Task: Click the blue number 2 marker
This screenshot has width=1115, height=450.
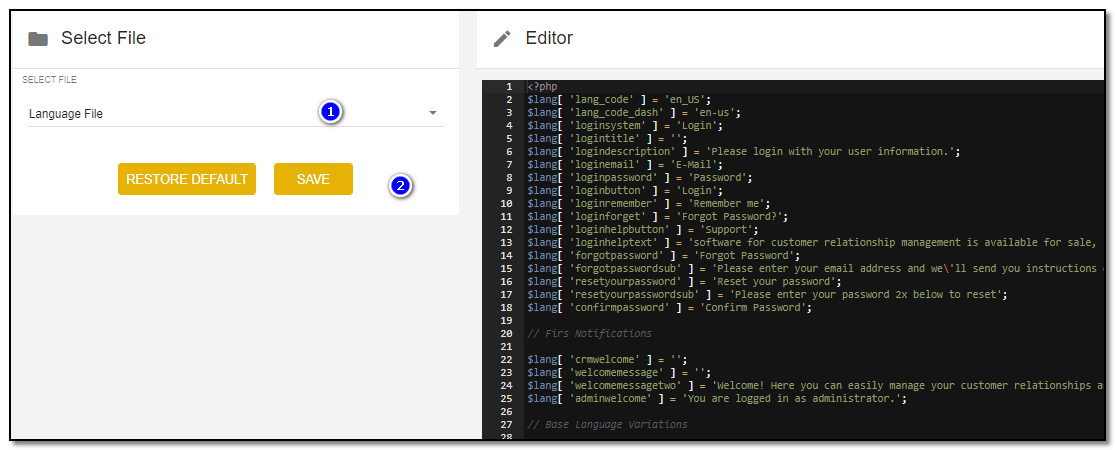Action: (402, 186)
